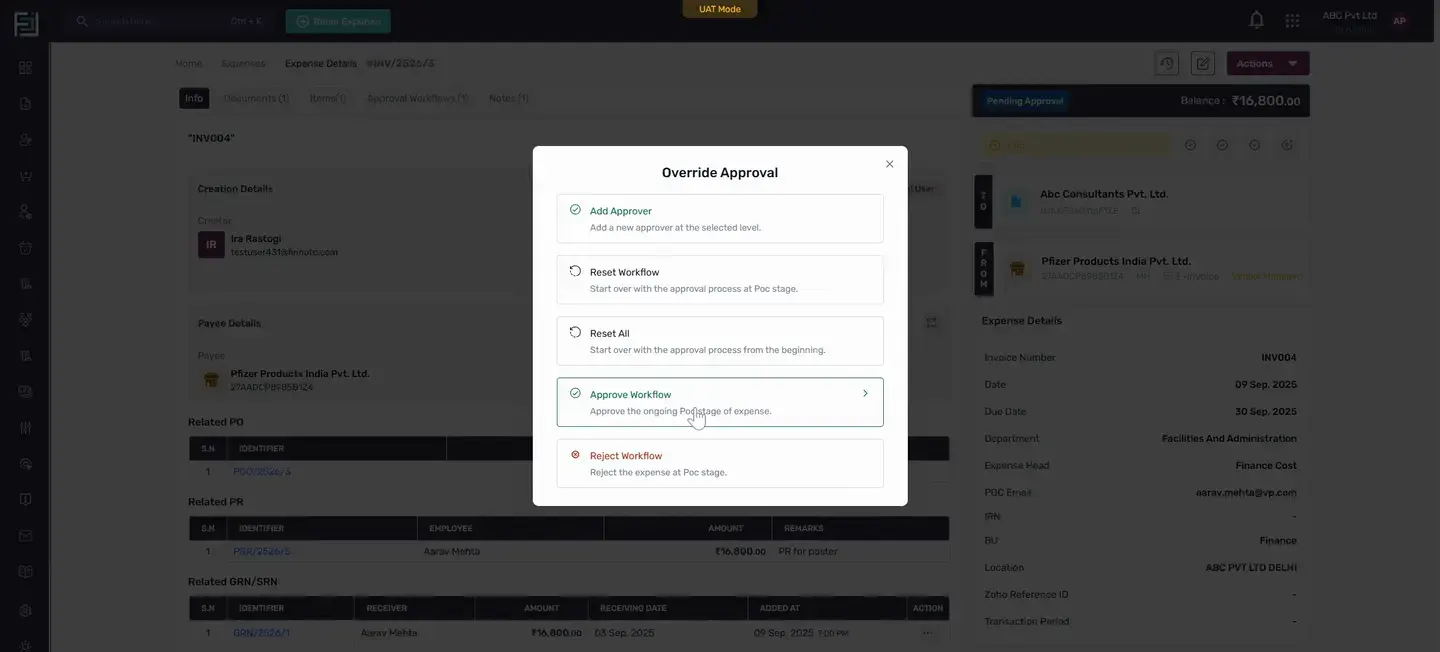The height and width of the screenshot is (652, 1440).
Task: Click the Payee Details refresh icon
Action: (x=931, y=322)
